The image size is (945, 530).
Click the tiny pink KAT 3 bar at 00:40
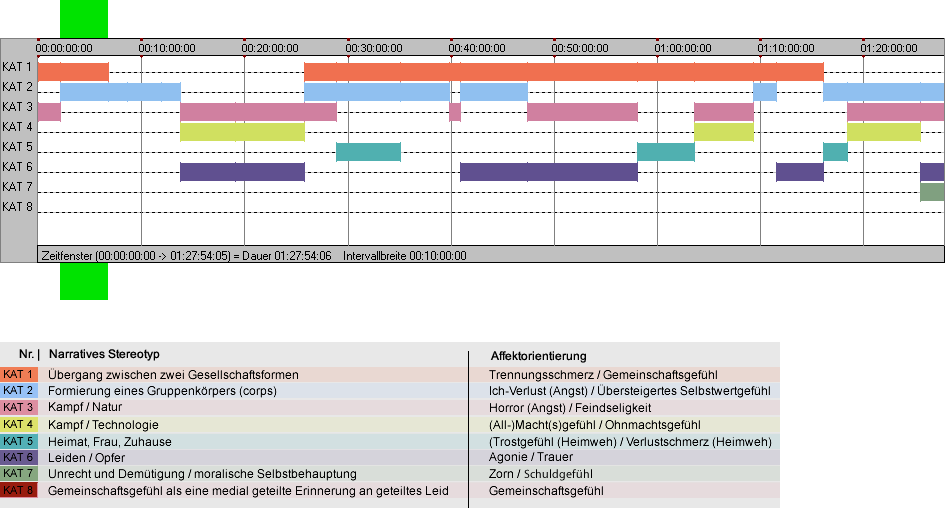point(455,112)
